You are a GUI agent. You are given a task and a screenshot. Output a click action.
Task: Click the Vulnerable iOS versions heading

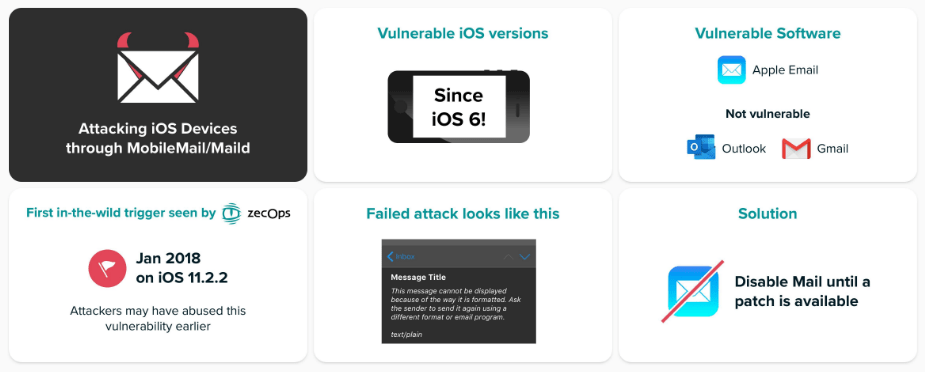(463, 33)
